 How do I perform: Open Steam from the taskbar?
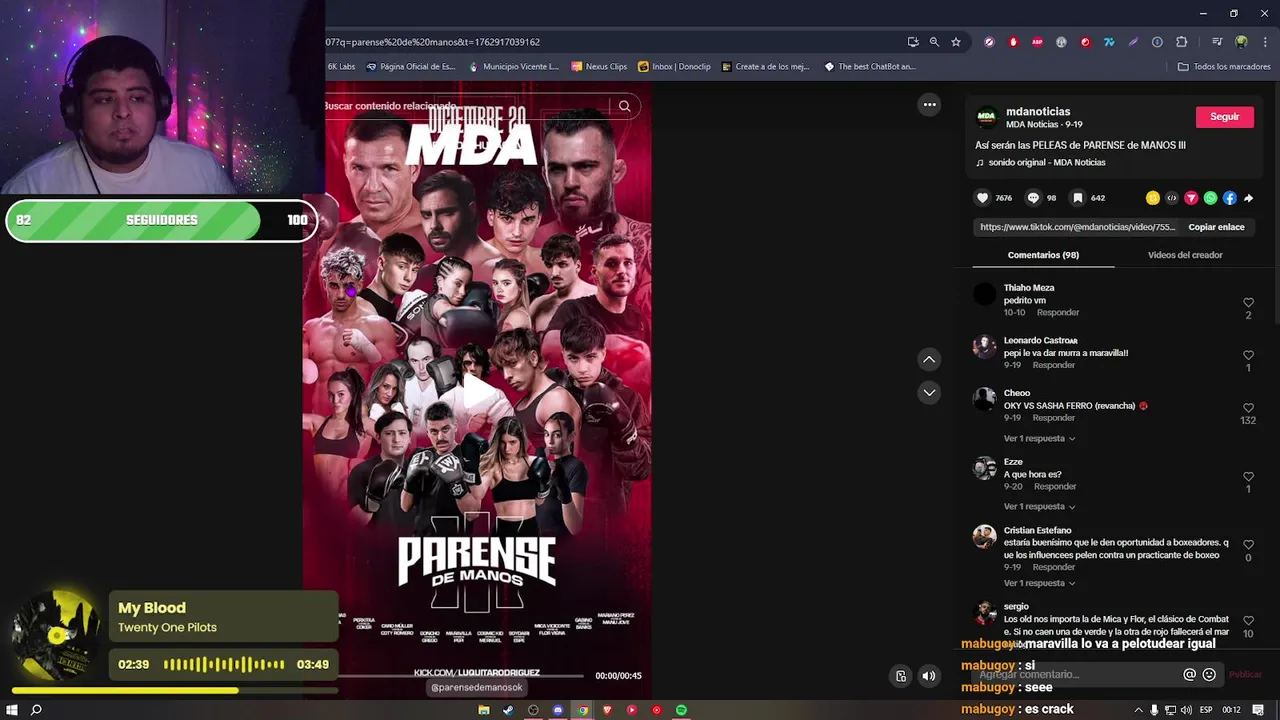tap(508, 710)
